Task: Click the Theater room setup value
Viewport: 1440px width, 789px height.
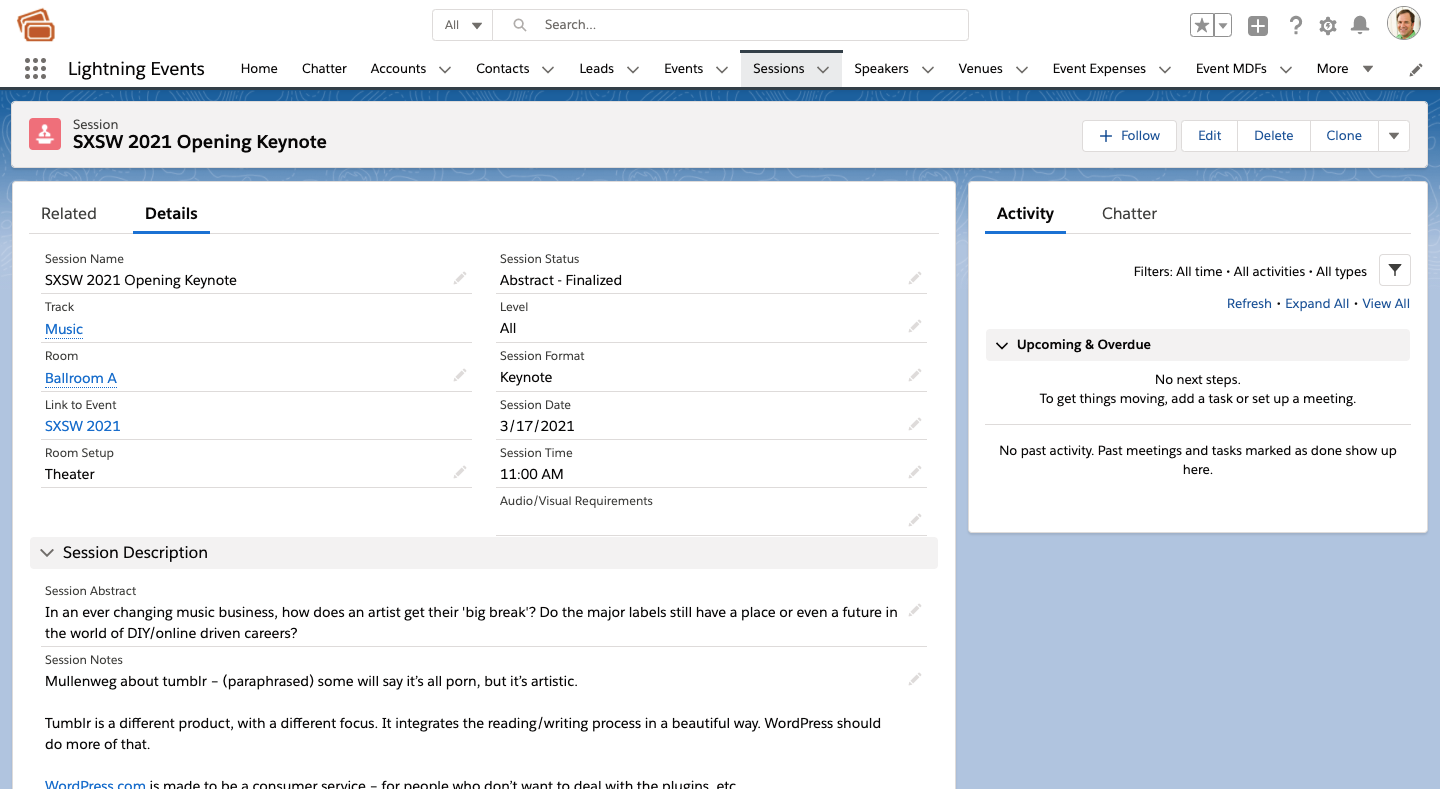Action: pyautogui.click(x=70, y=474)
